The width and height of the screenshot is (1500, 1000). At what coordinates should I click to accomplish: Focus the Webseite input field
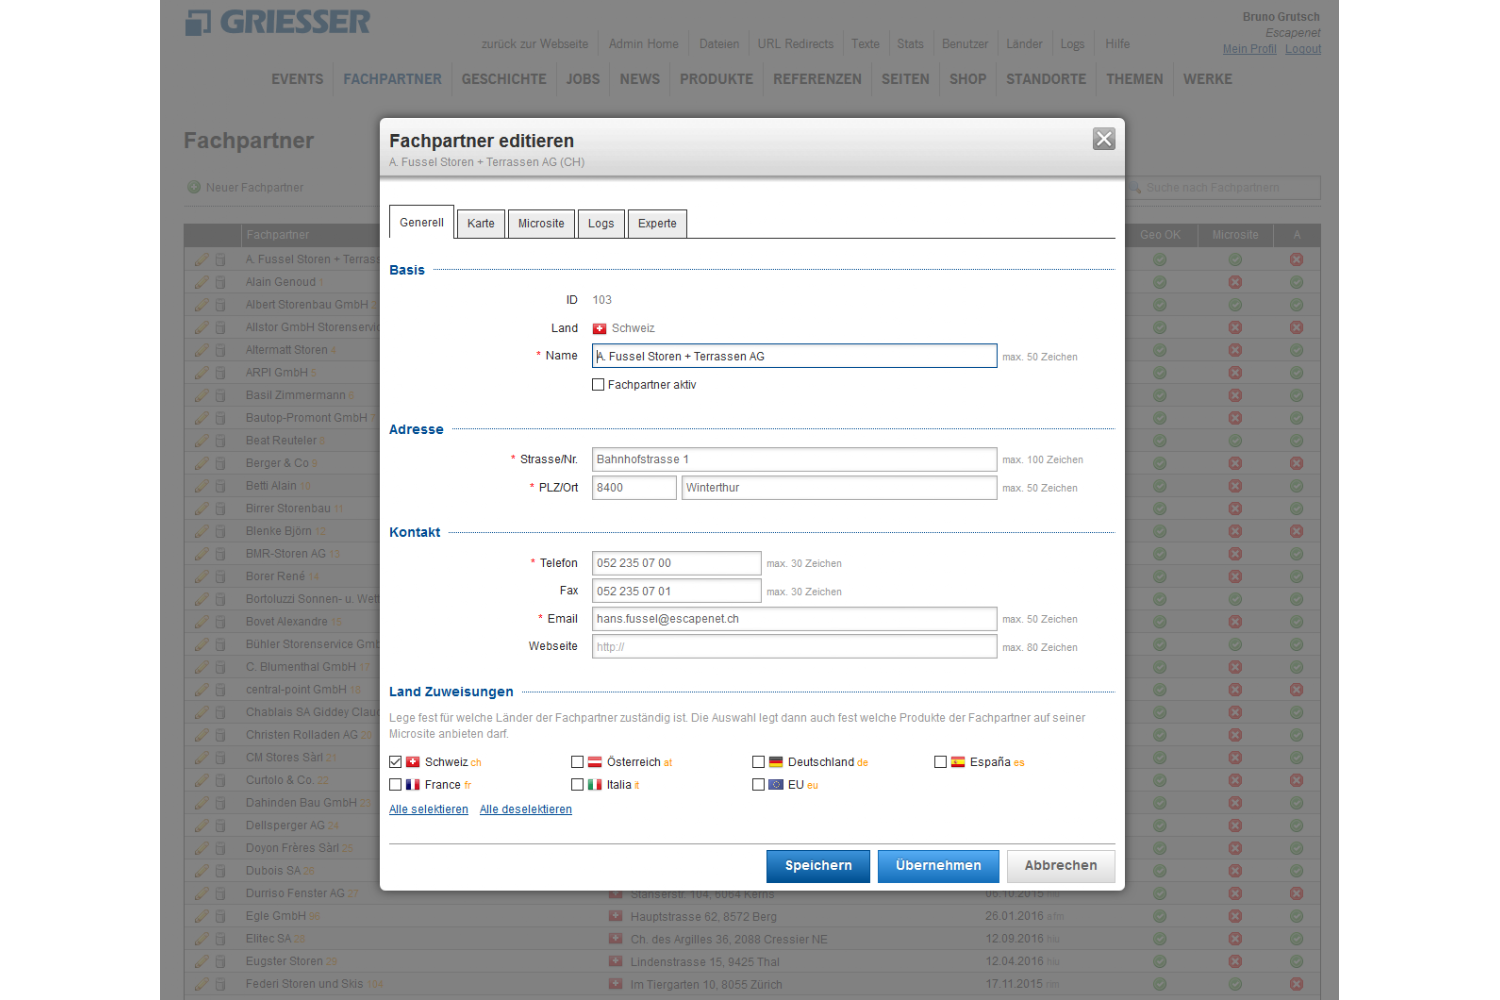coord(794,647)
